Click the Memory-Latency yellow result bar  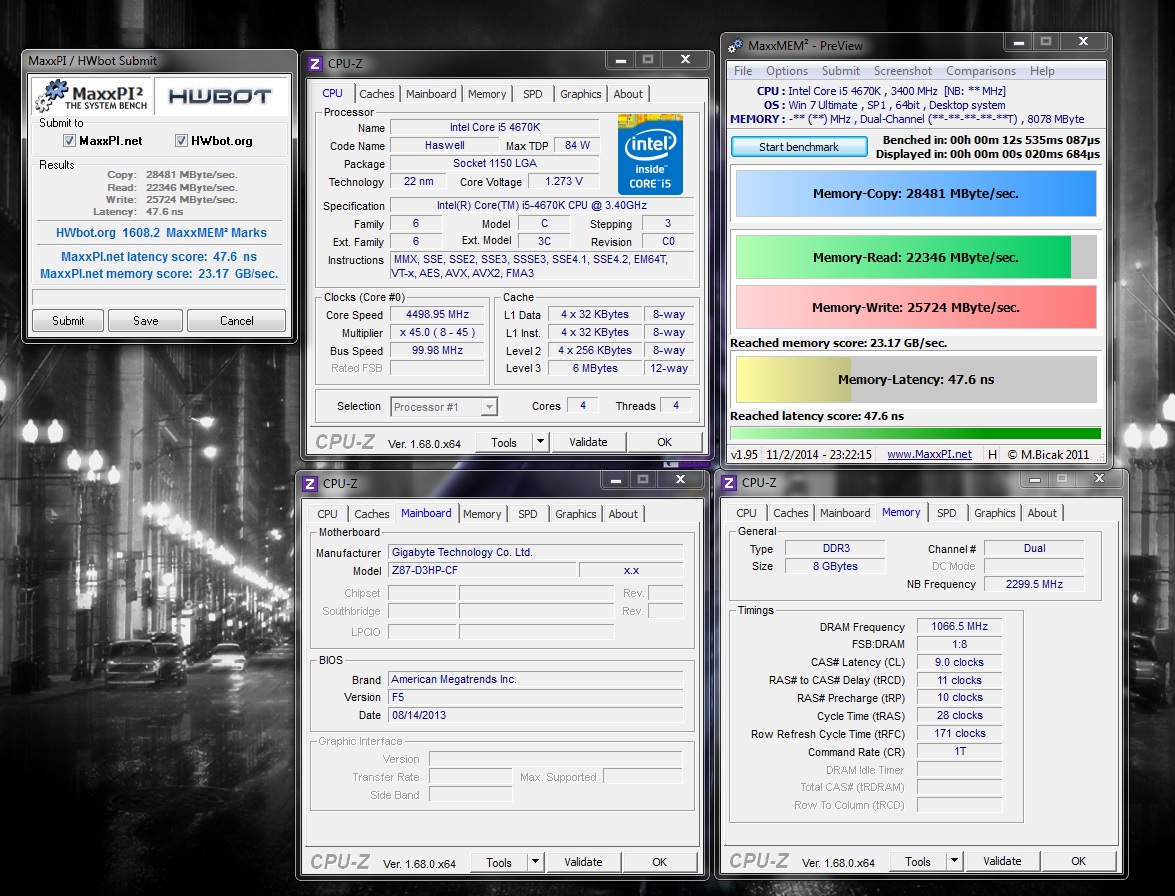coord(916,379)
